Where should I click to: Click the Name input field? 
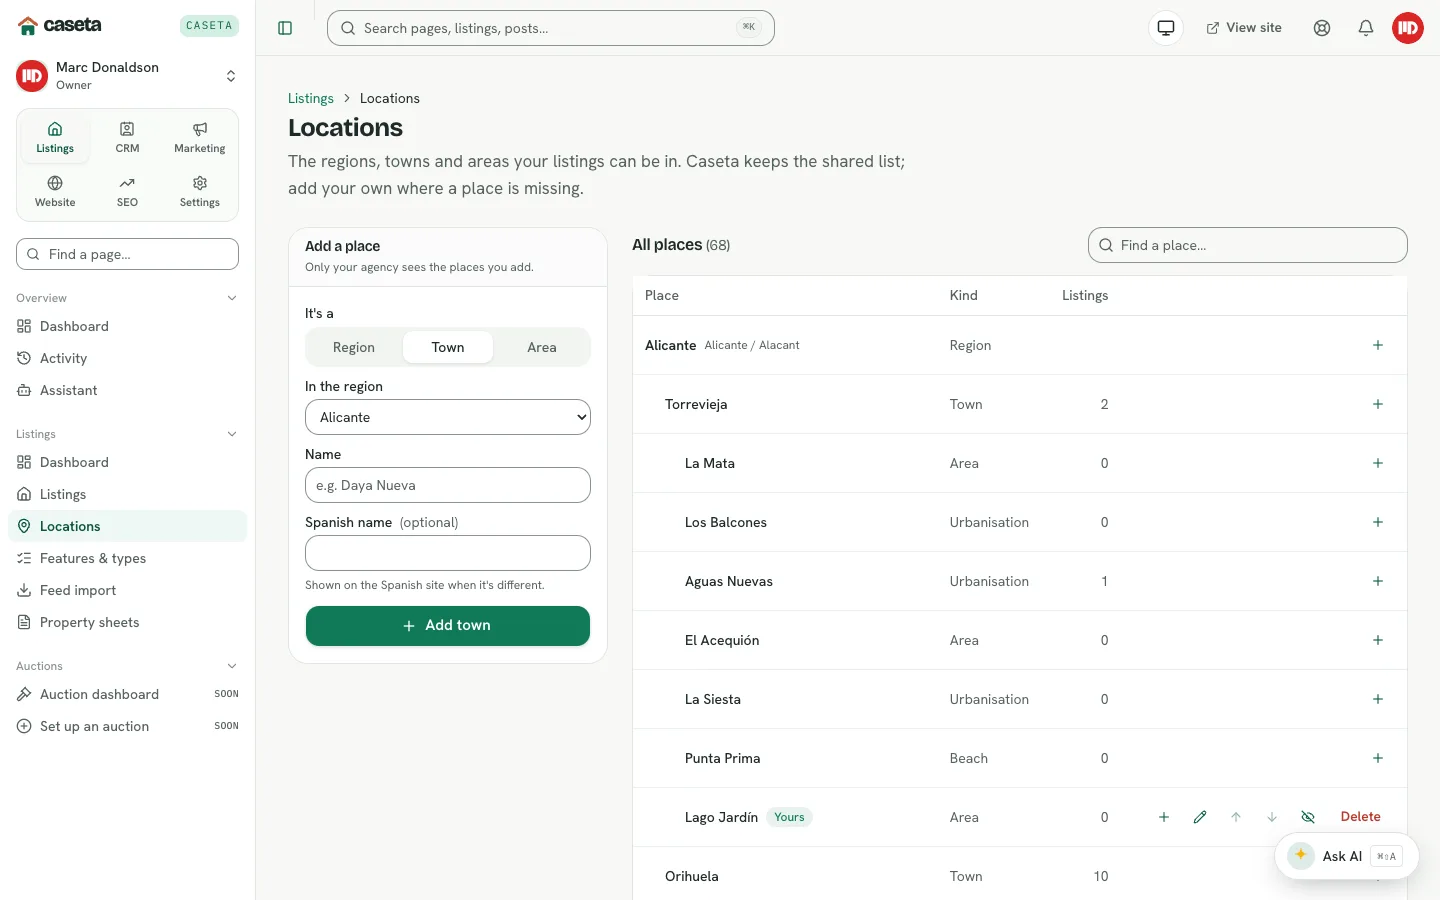(x=448, y=485)
